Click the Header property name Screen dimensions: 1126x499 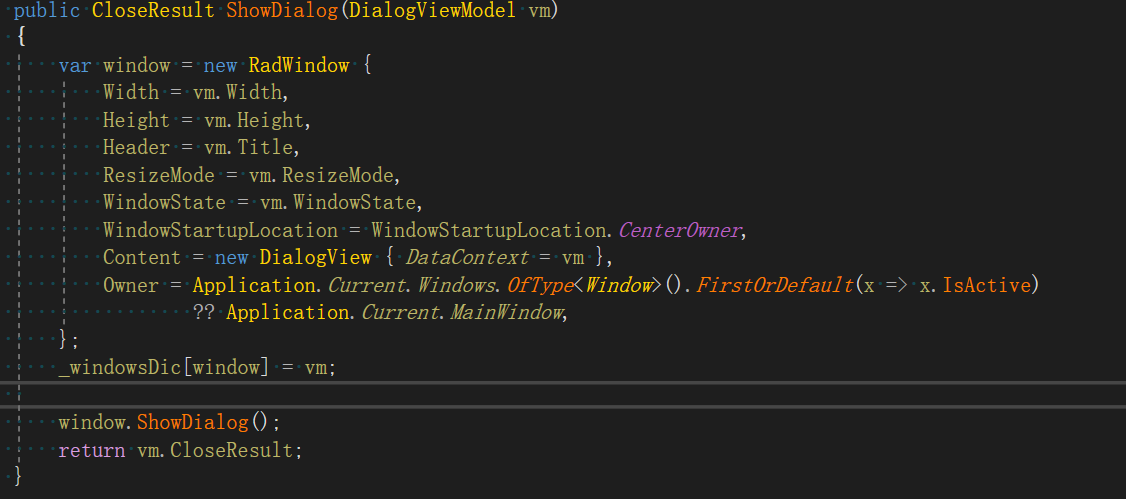[x=137, y=148]
